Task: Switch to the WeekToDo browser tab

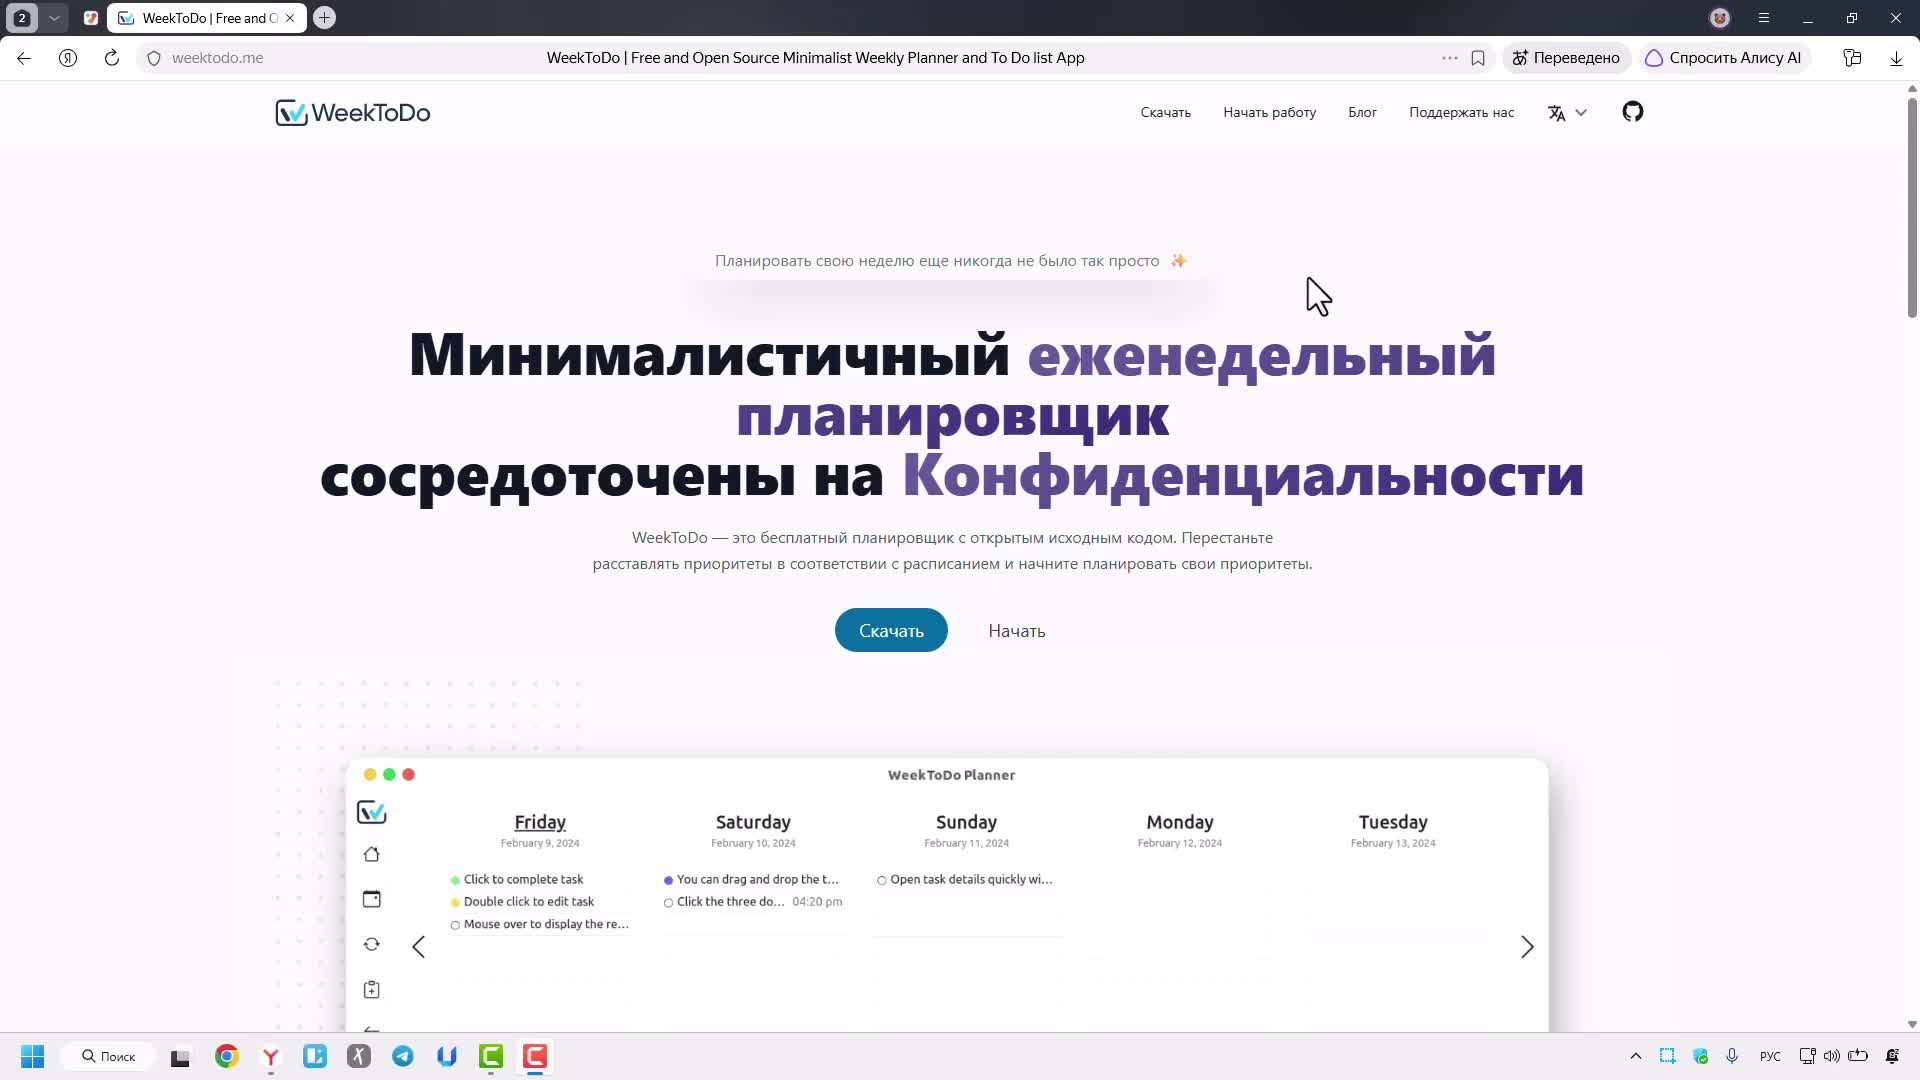Action: pyautogui.click(x=207, y=18)
